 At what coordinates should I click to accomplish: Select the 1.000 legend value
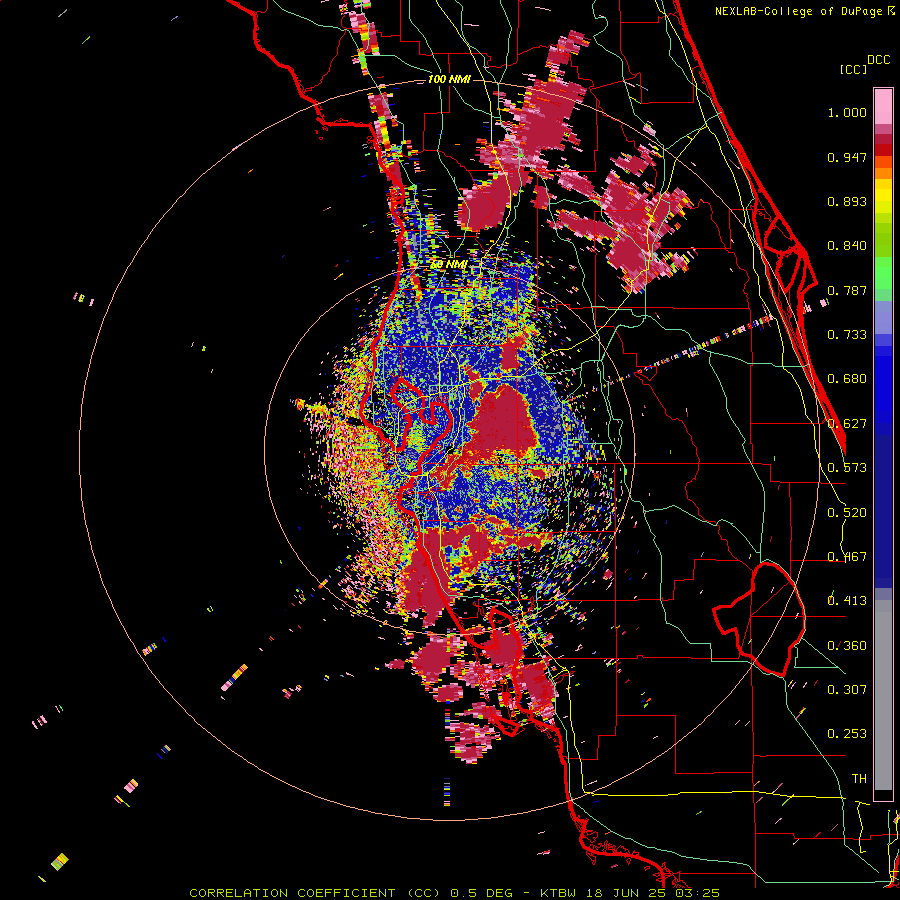pos(847,112)
